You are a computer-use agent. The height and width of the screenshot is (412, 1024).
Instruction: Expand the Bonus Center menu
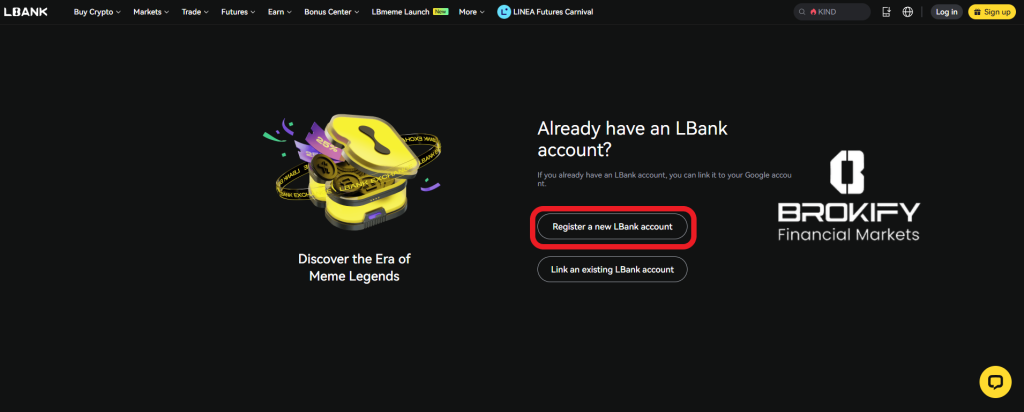(x=332, y=12)
